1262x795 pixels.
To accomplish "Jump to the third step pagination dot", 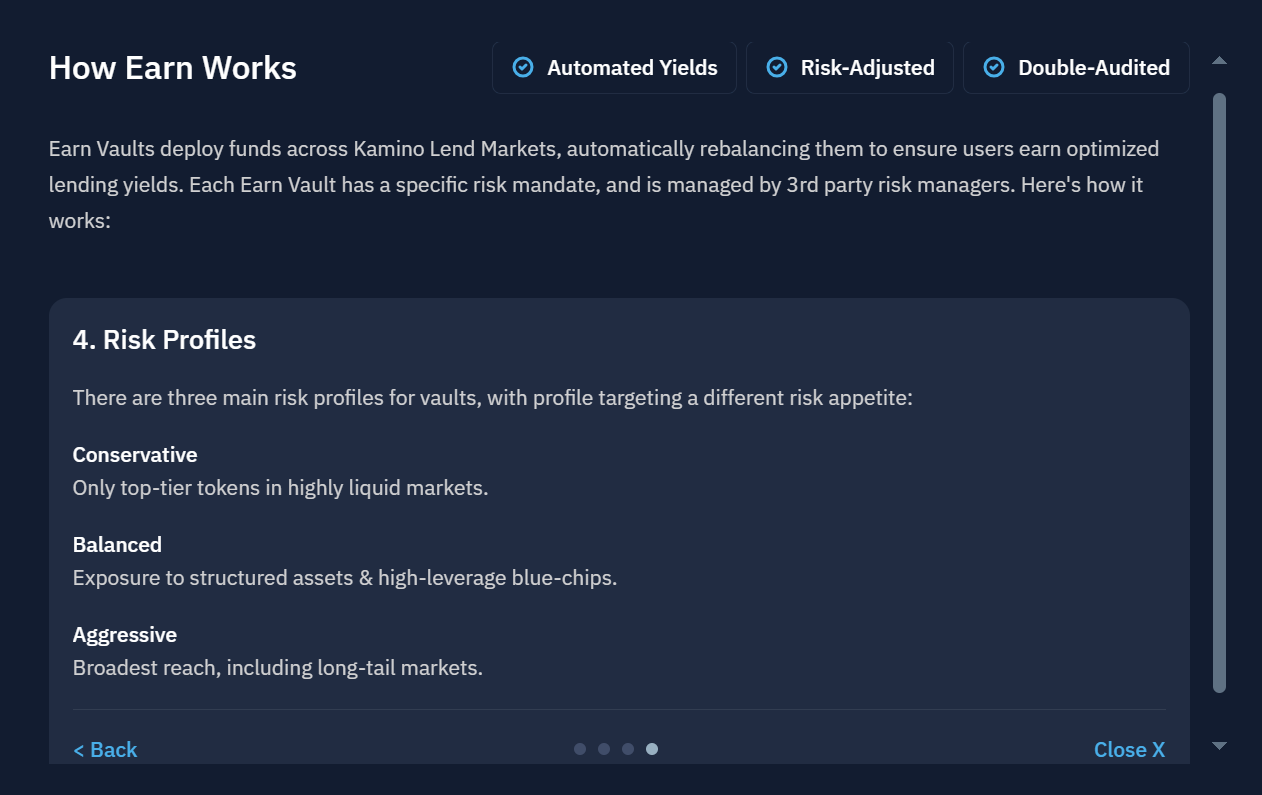I will point(628,749).
